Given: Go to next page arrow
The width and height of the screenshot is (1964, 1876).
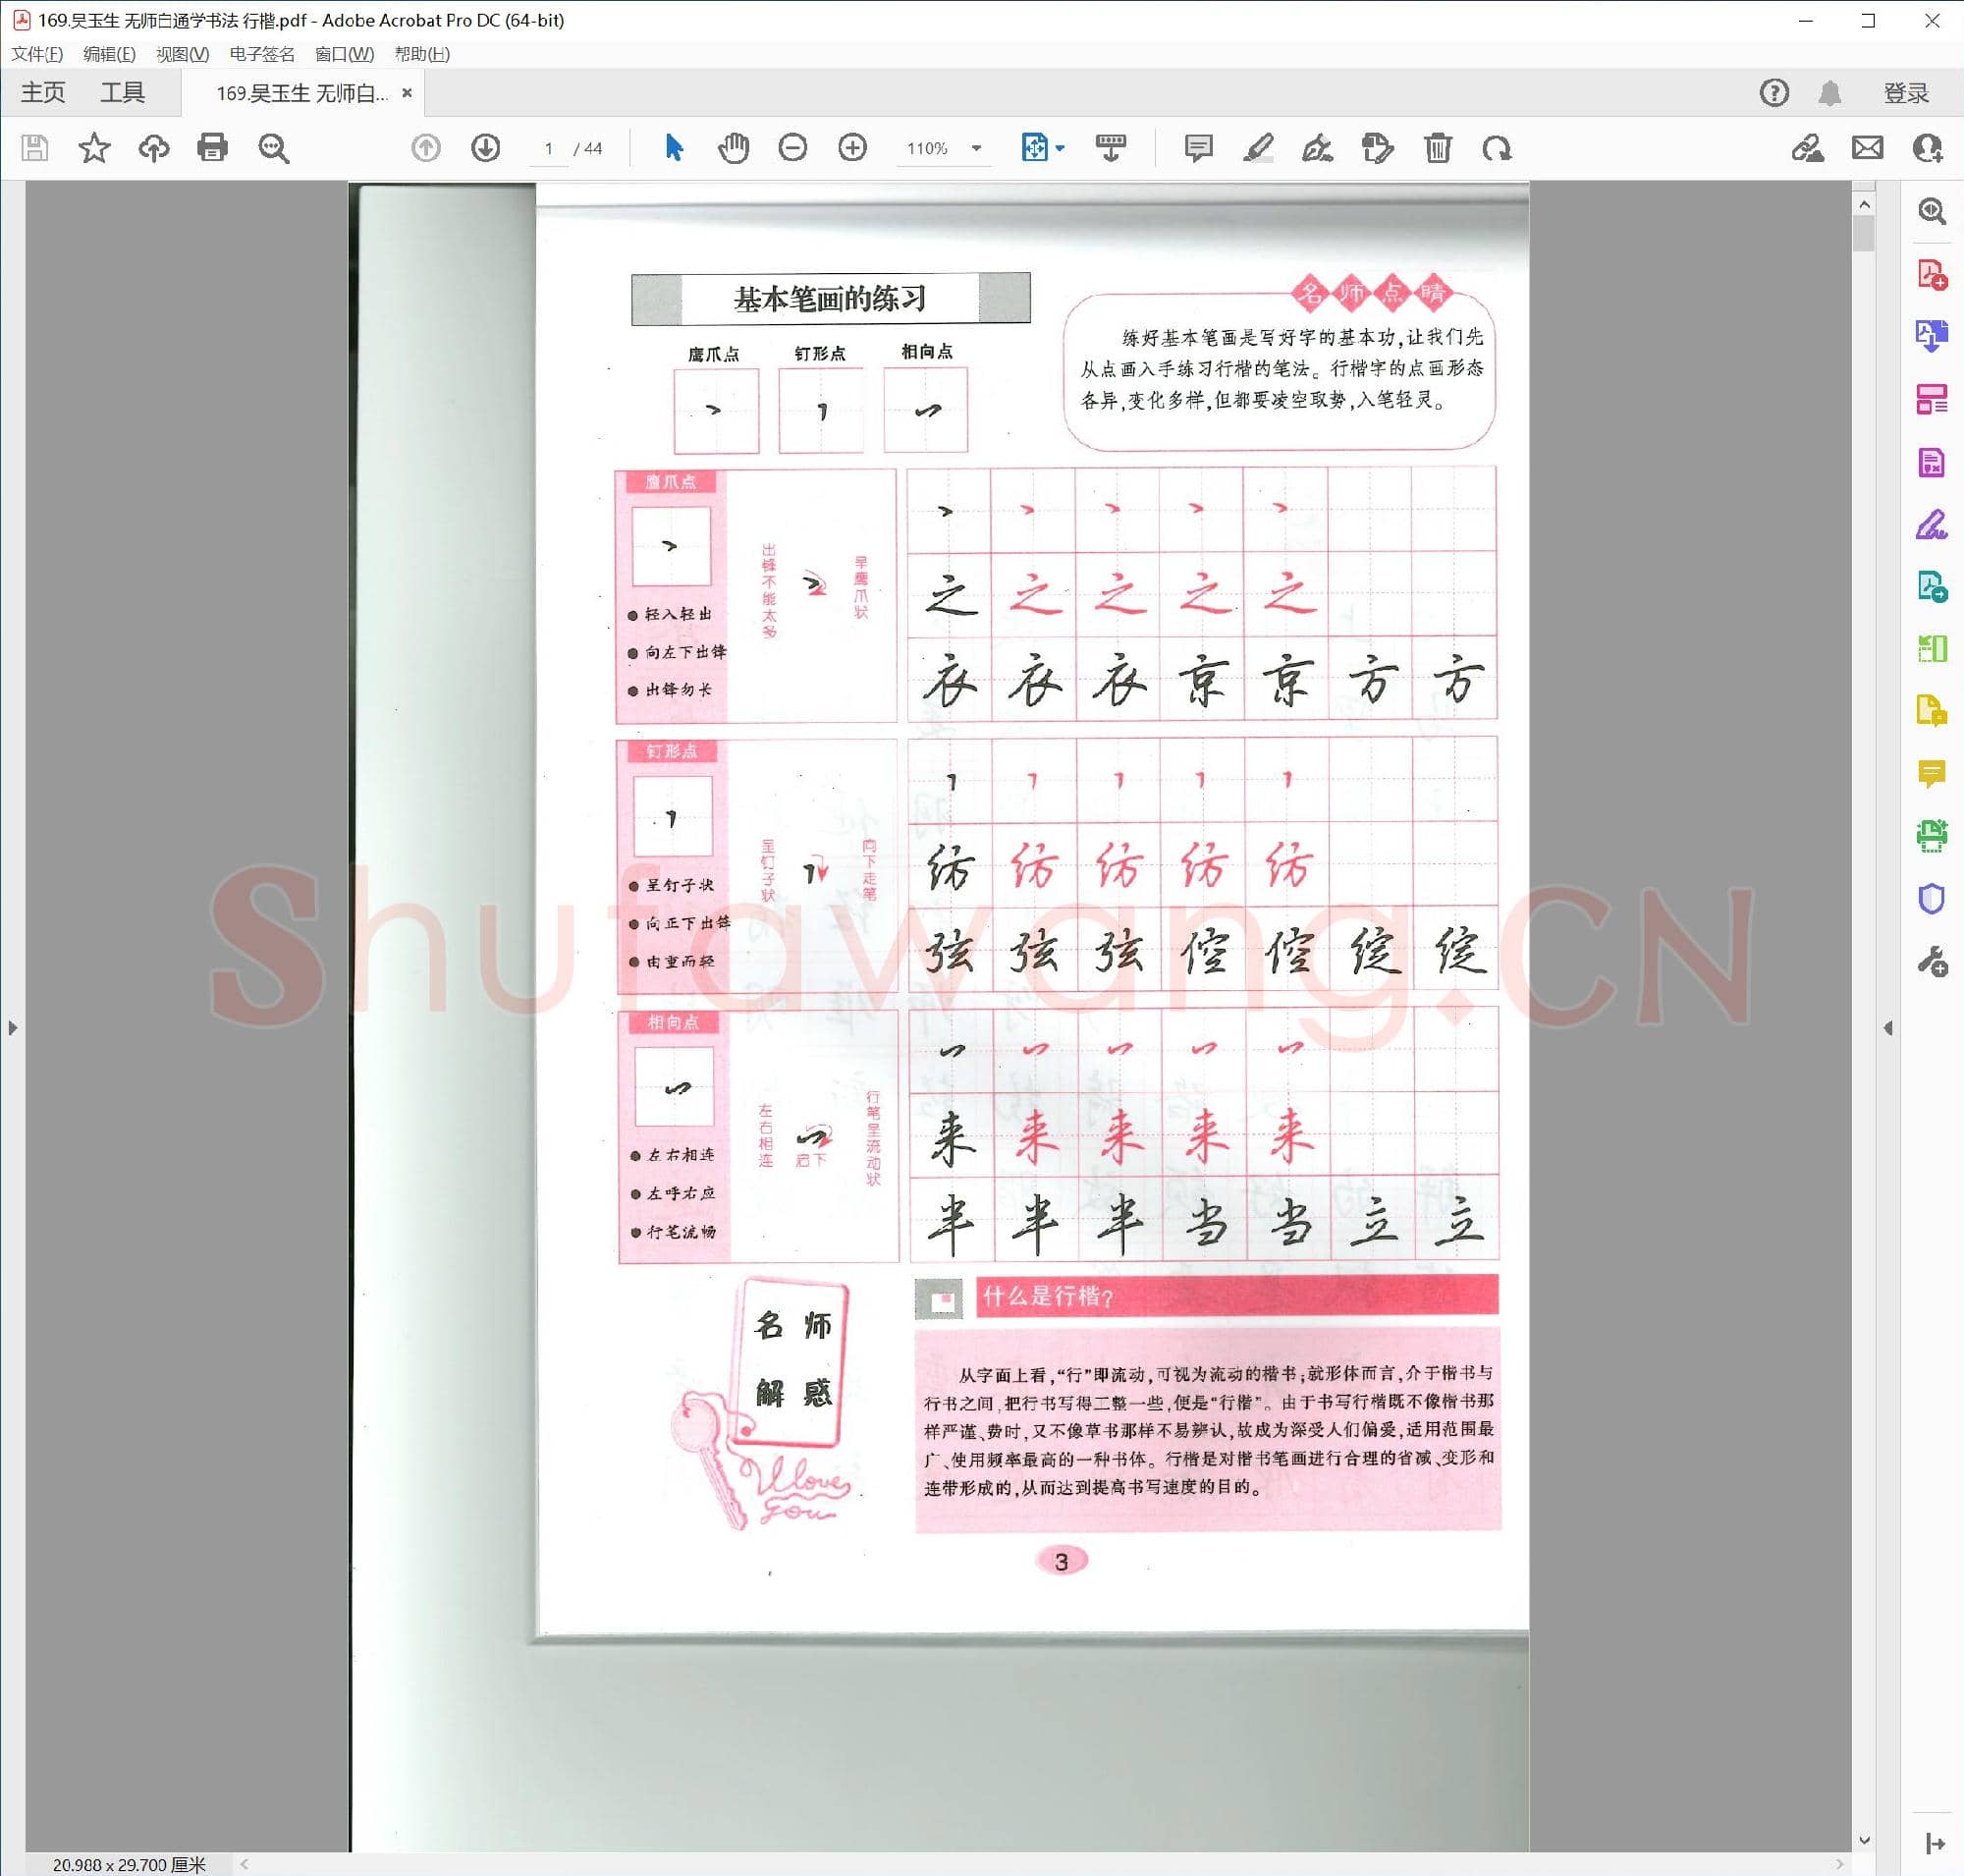Looking at the screenshot, I should click(x=485, y=148).
